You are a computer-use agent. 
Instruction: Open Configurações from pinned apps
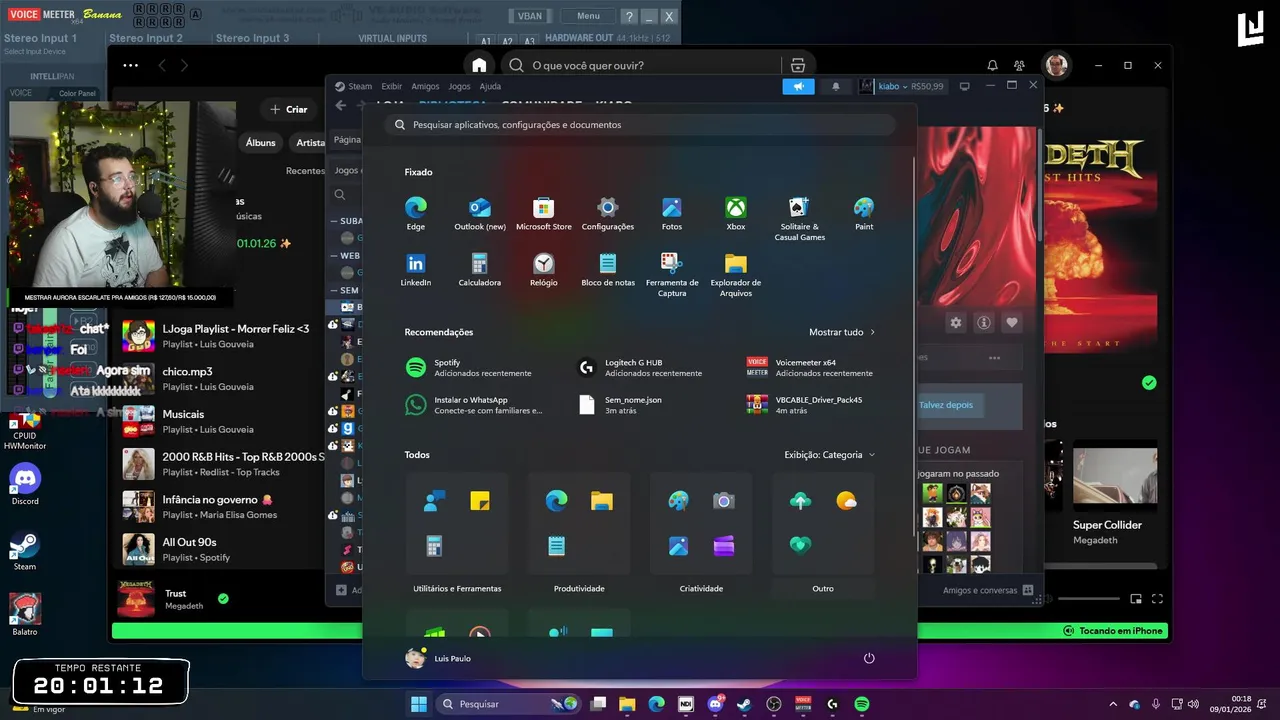[x=608, y=213]
